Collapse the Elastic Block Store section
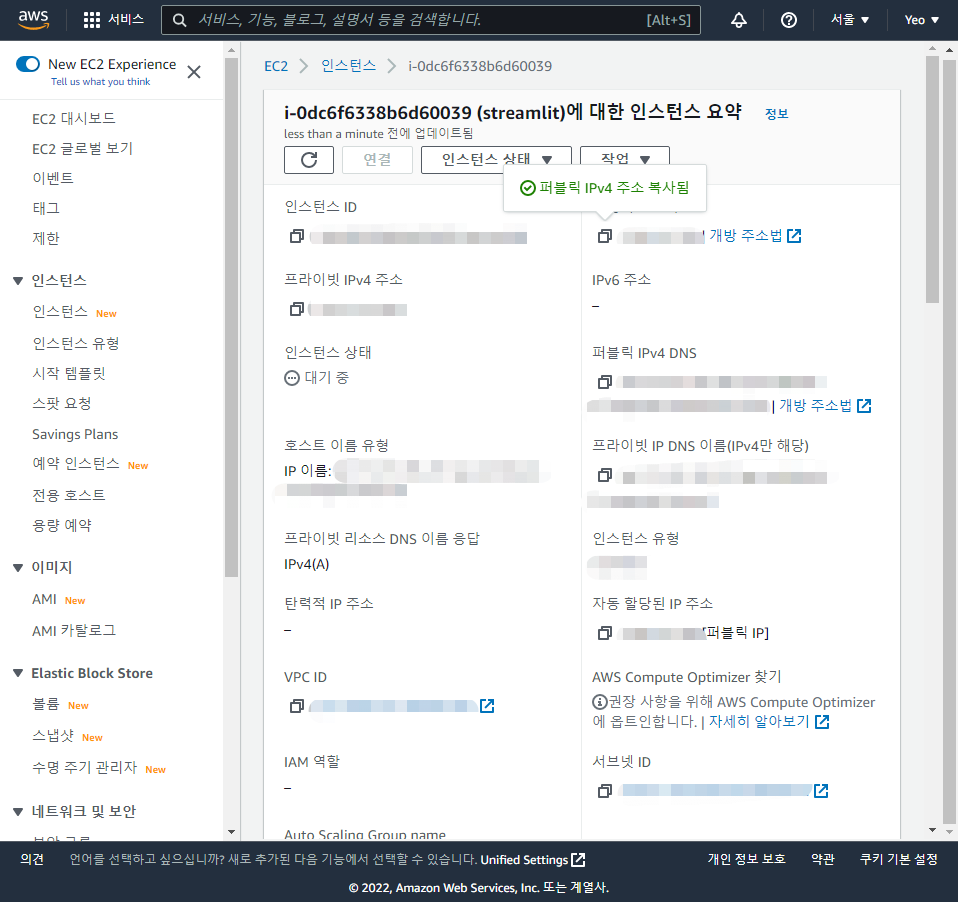The image size is (958, 902). pos(18,673)
